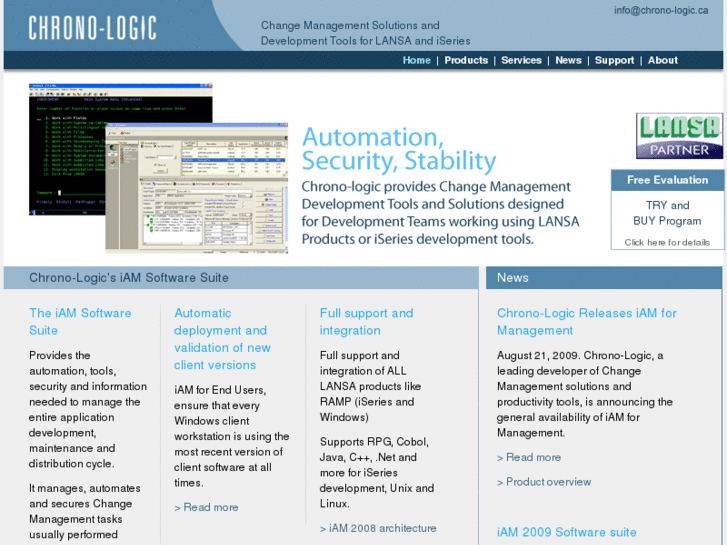
Task: Click the LANSA Partner badge
Action: pos(679,136)
